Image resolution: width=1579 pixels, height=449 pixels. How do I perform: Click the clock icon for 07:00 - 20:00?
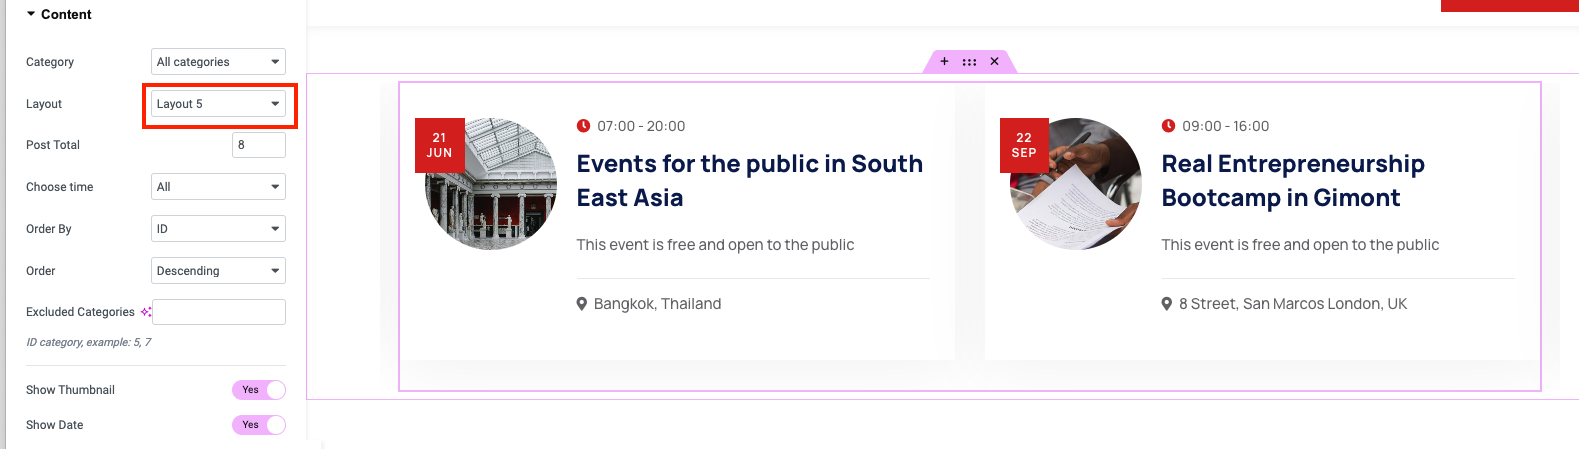[x=584, y=126]
